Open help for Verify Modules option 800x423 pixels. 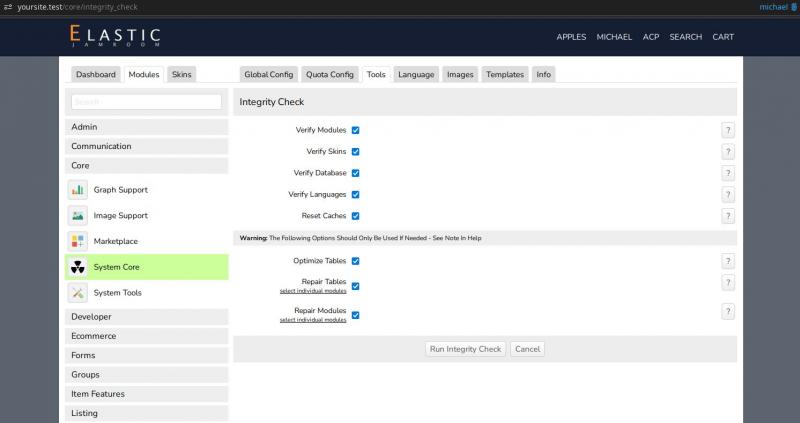point(728,131)
